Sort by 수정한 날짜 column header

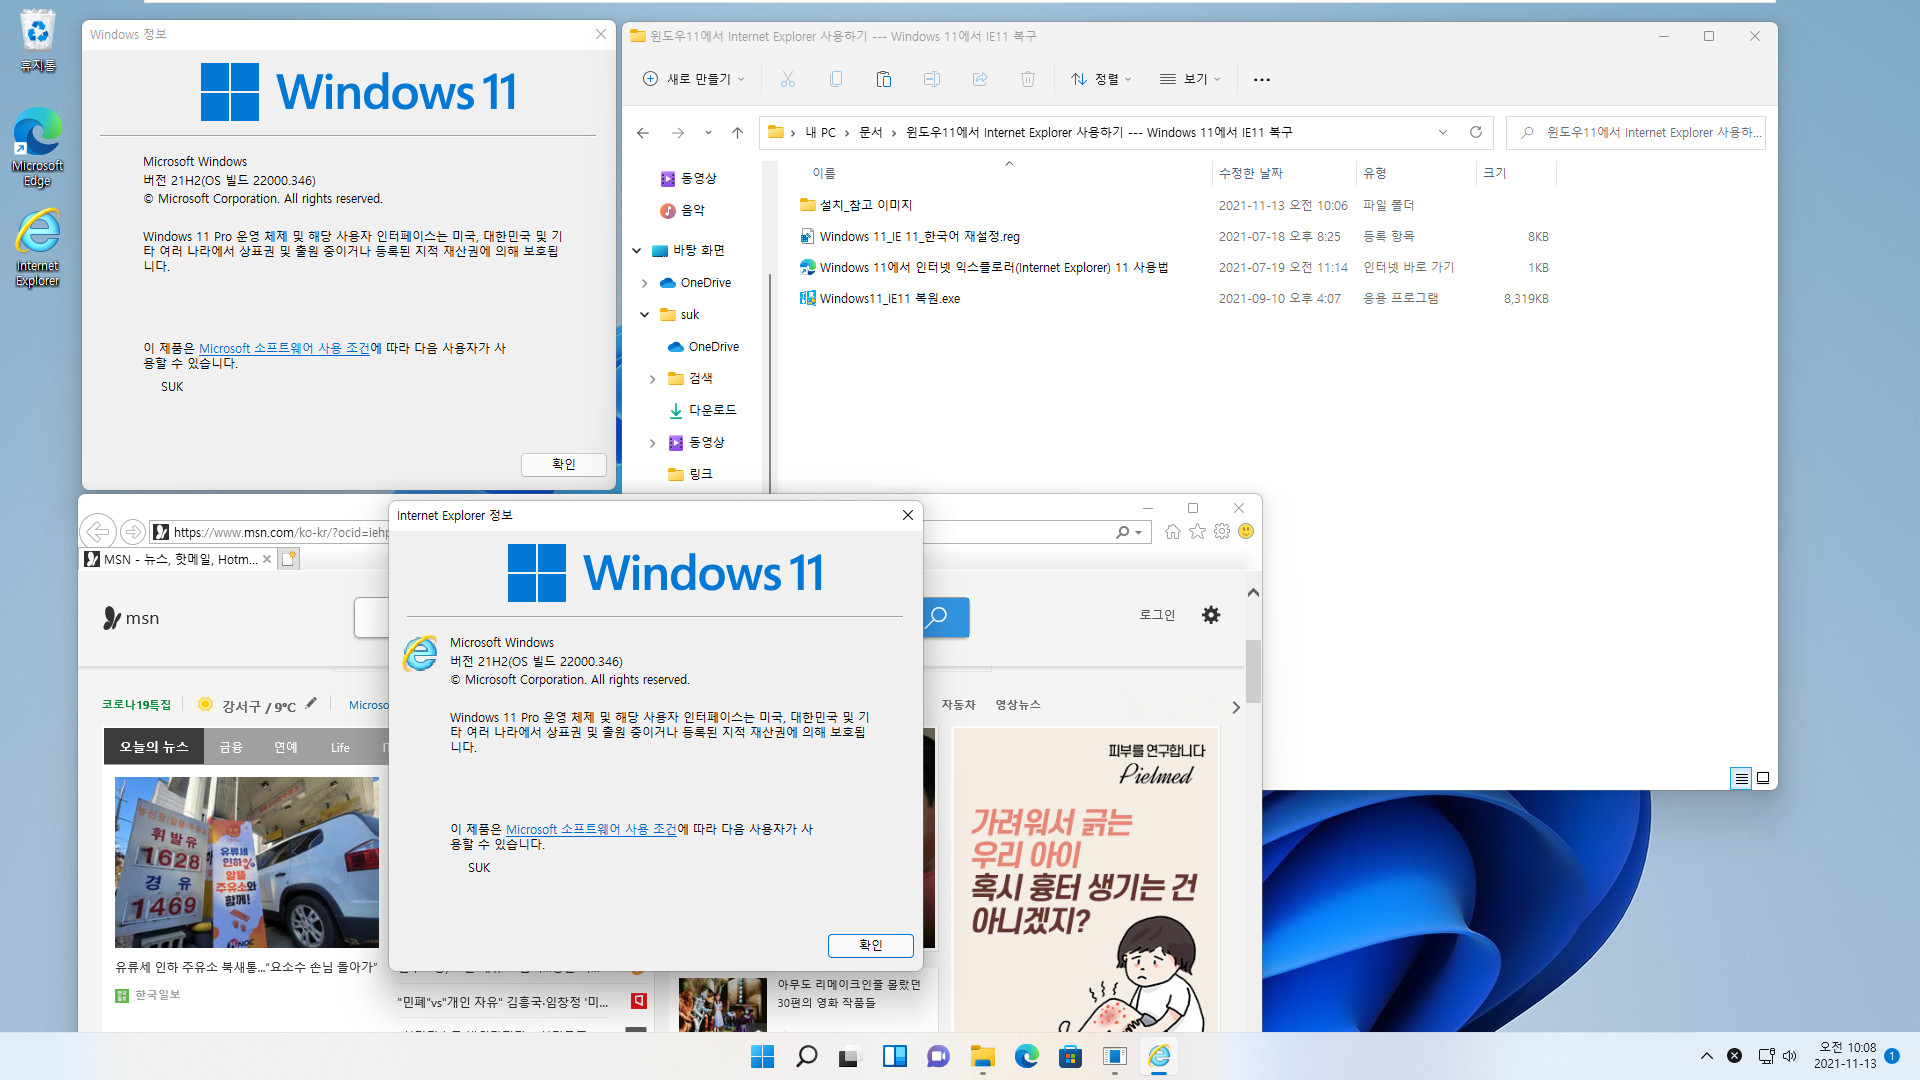coord(1283,173)
